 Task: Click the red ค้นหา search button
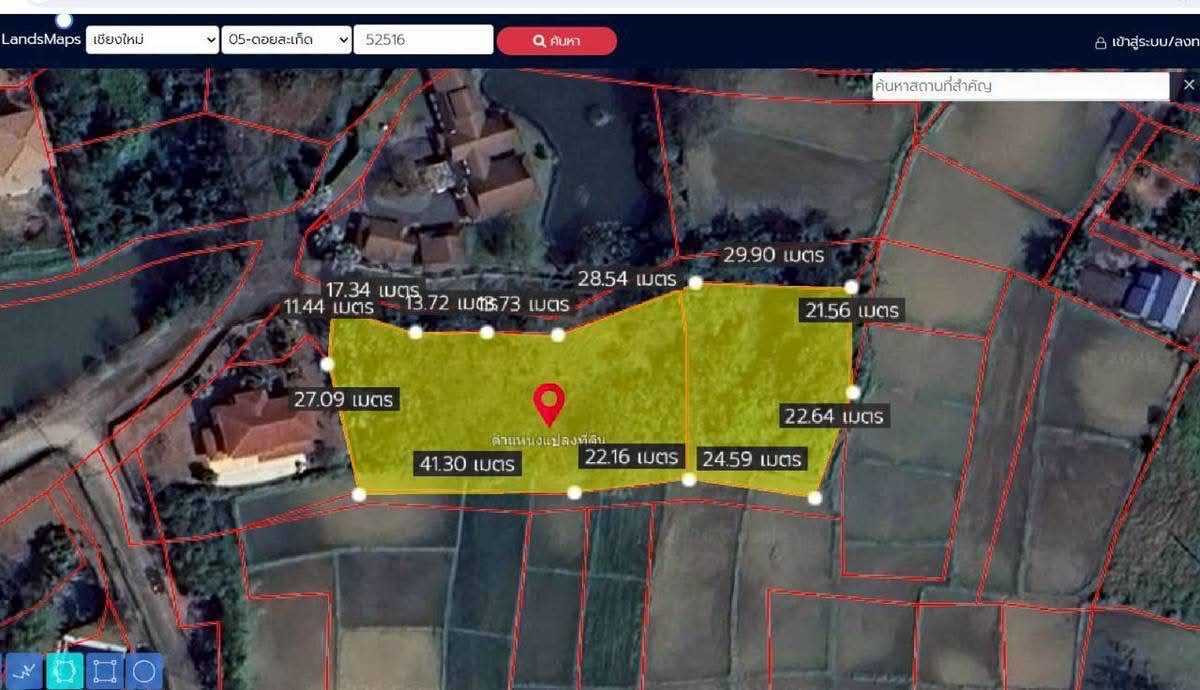pyautogui.click(x=557, y=41)
